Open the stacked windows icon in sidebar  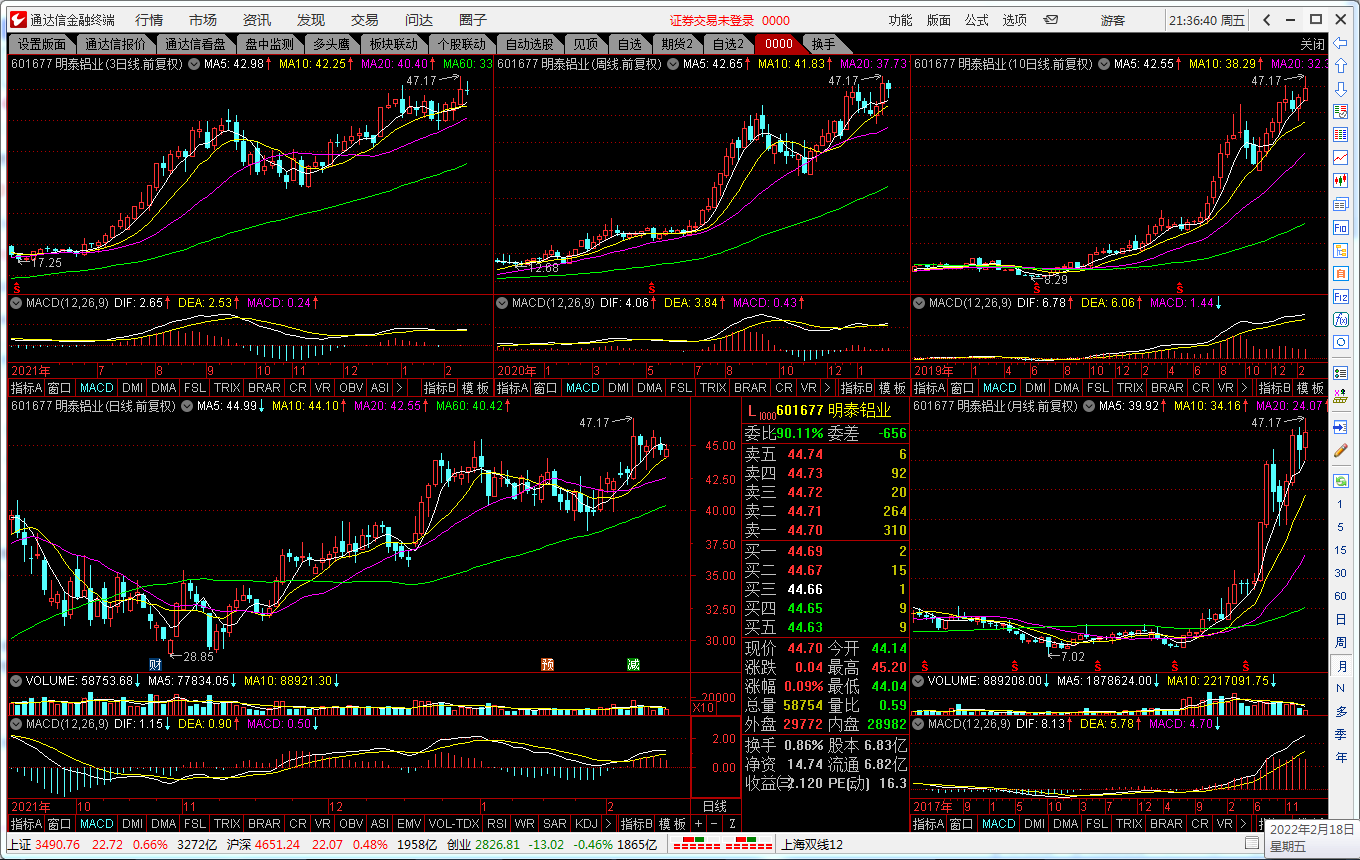[x=1341, y=204]
